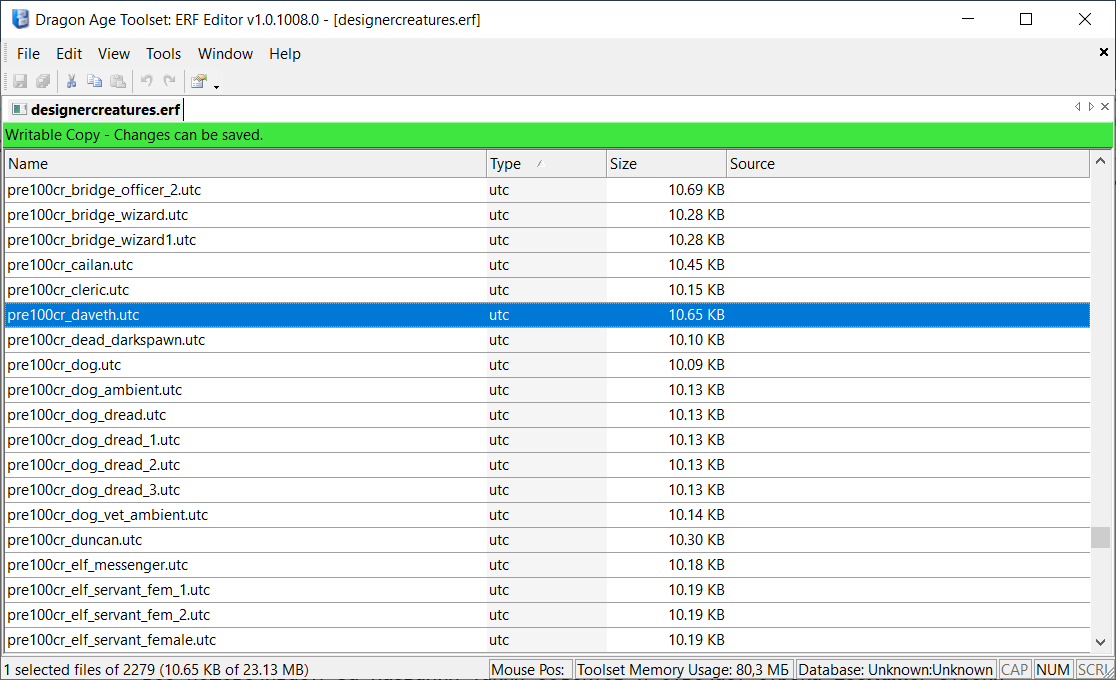Open the Help menu
1116x680 pixels.
pyautogui.click(x=285, y=54)
